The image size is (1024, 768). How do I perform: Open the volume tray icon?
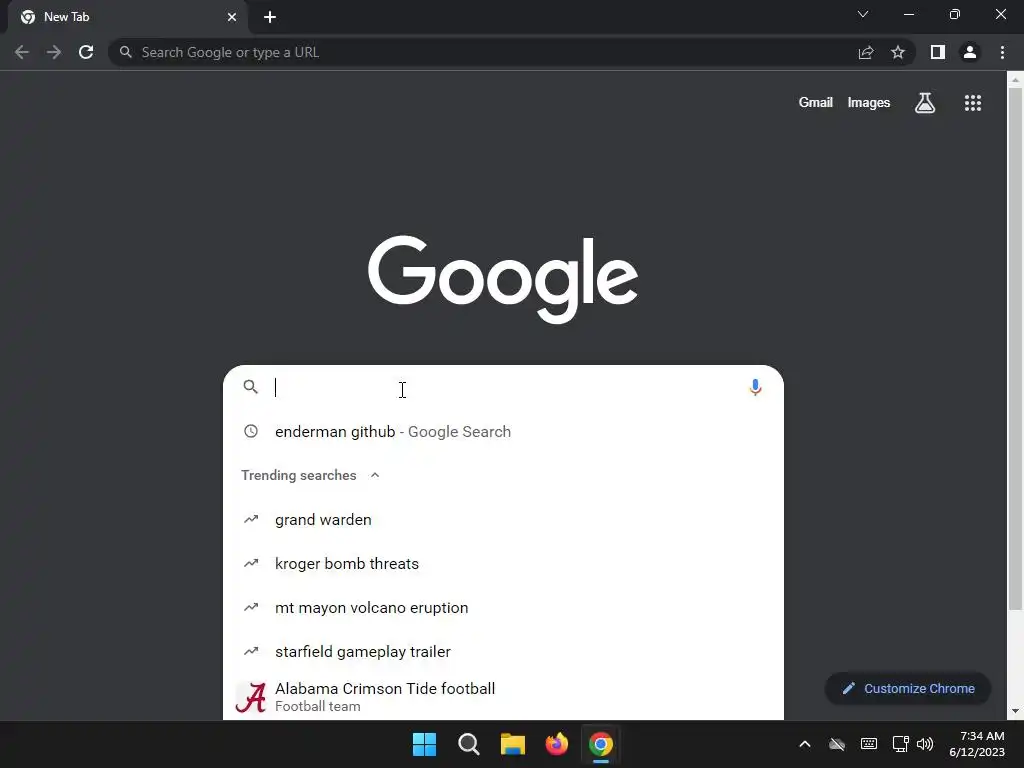pos(925,744)
